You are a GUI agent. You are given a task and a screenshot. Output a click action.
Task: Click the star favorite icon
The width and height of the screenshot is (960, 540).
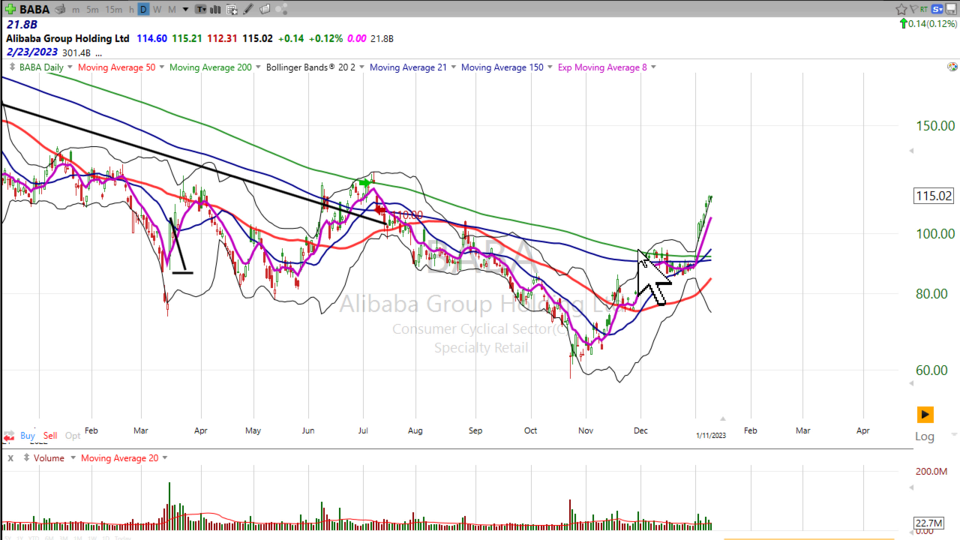click(901, 9)
